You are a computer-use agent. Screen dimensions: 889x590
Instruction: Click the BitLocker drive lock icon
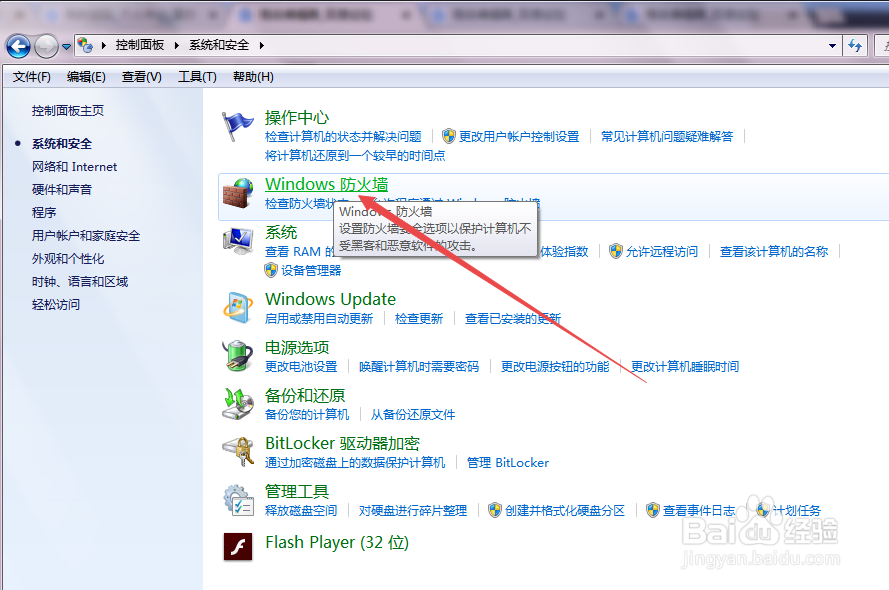[238, 452]
